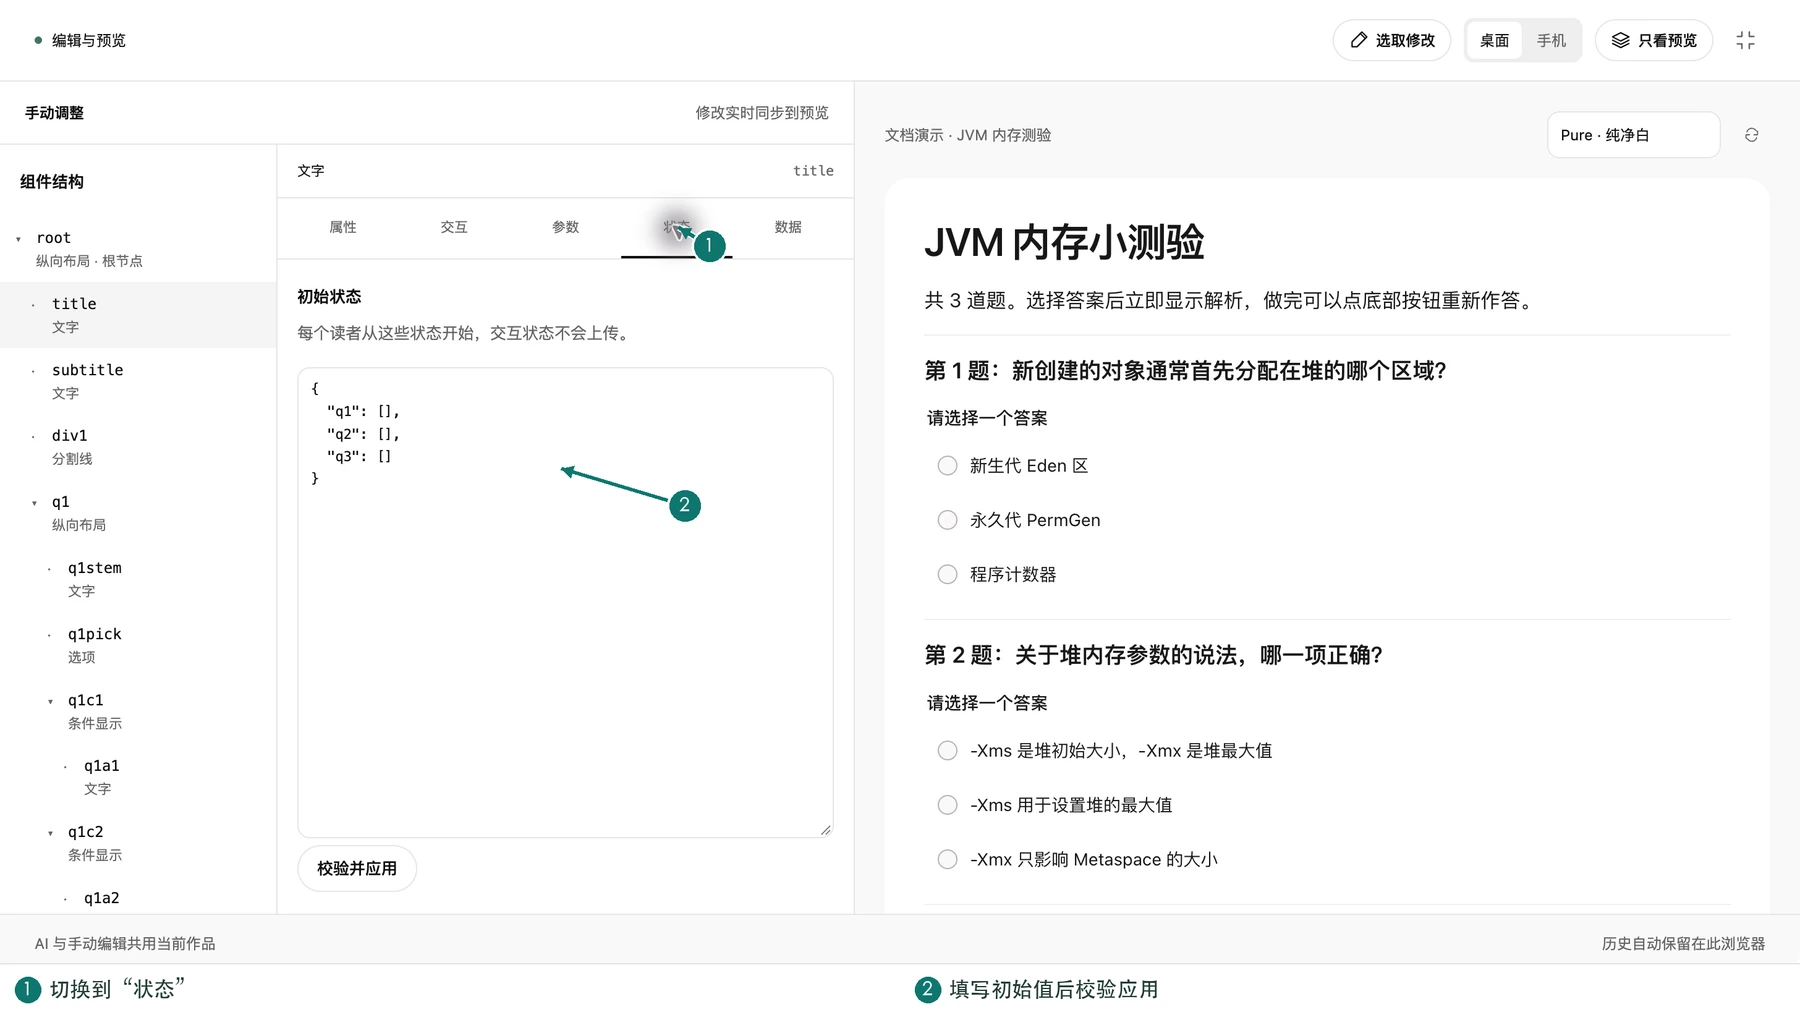Select the div1 分割线 tree item

tap(138, 447)
